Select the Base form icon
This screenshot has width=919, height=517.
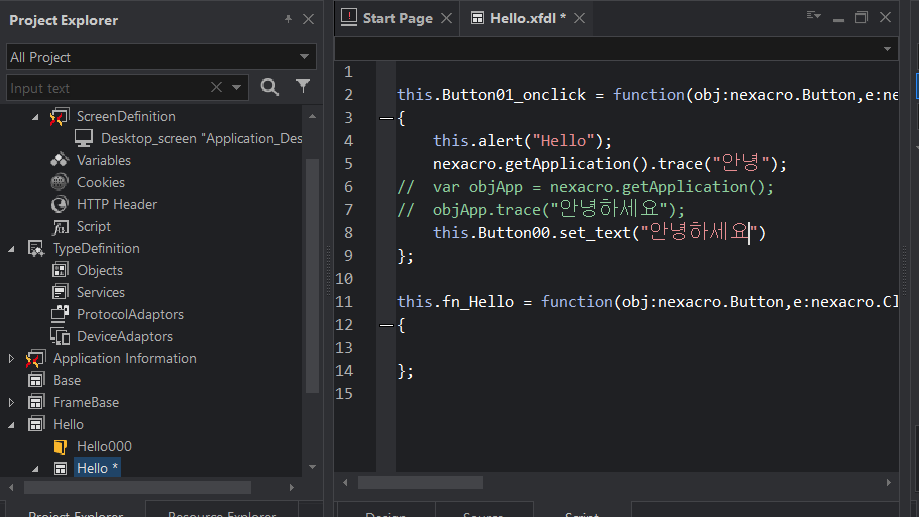pos(36,380)
